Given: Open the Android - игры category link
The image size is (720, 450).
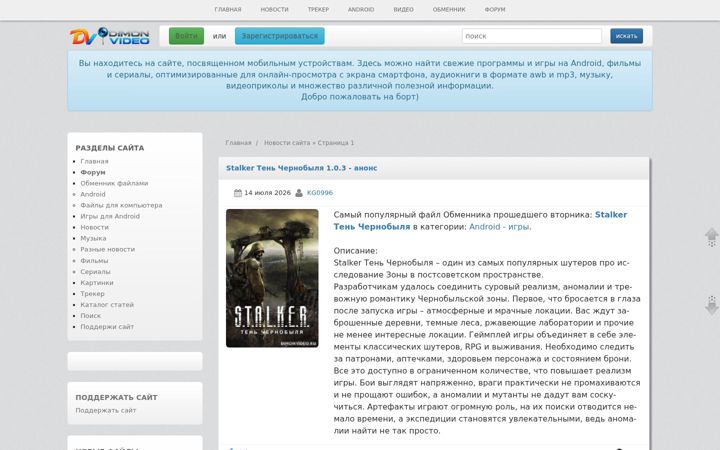Looking at the screenshot, I should tap(499, 227).
